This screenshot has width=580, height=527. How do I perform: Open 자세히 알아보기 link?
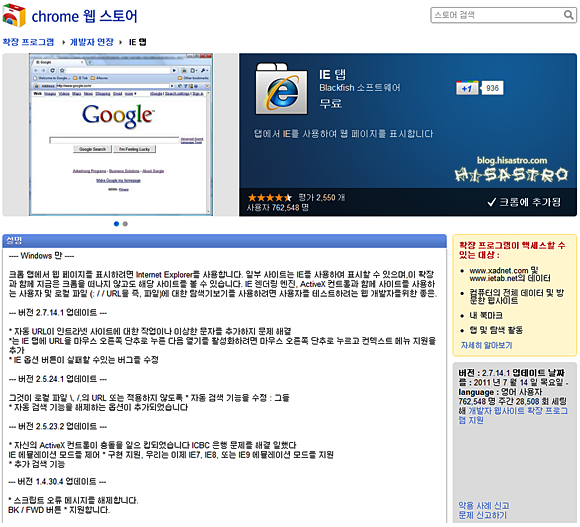(486, 345)
